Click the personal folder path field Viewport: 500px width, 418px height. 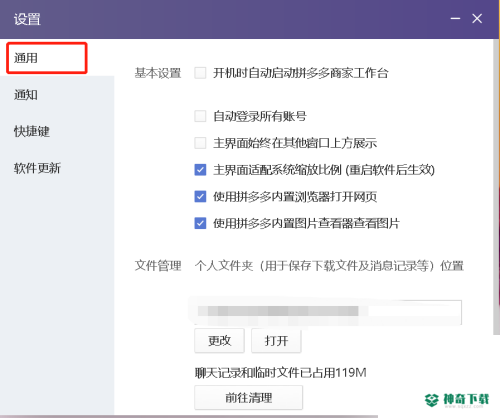pos(328,312)
